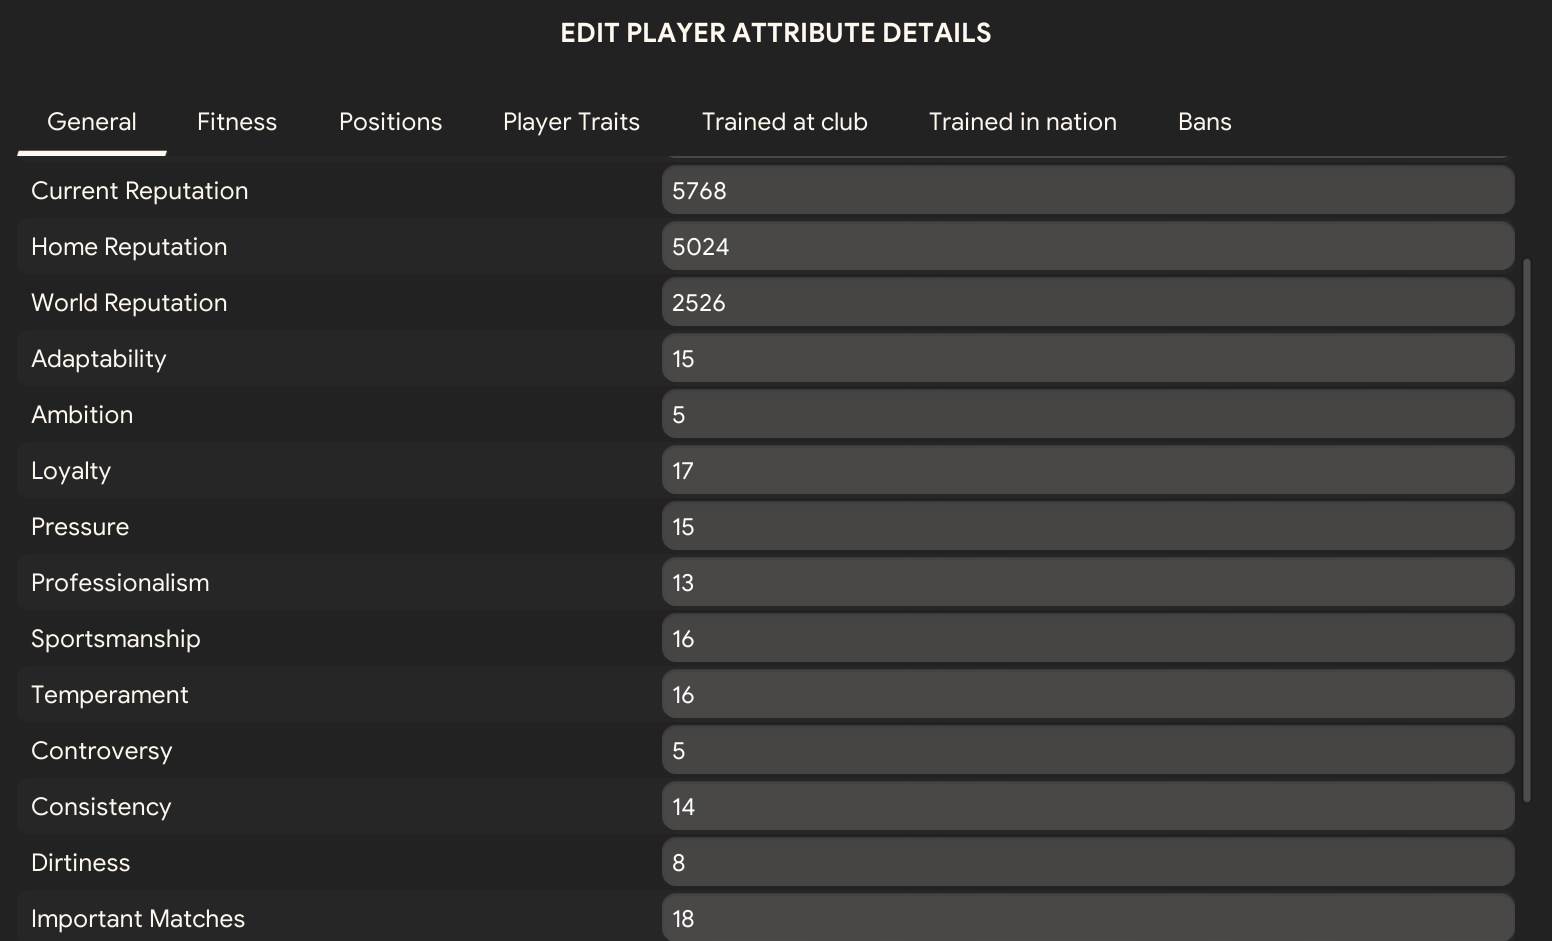
Task: Select the Player Traits tab
Action: click(x=571, y=122)
